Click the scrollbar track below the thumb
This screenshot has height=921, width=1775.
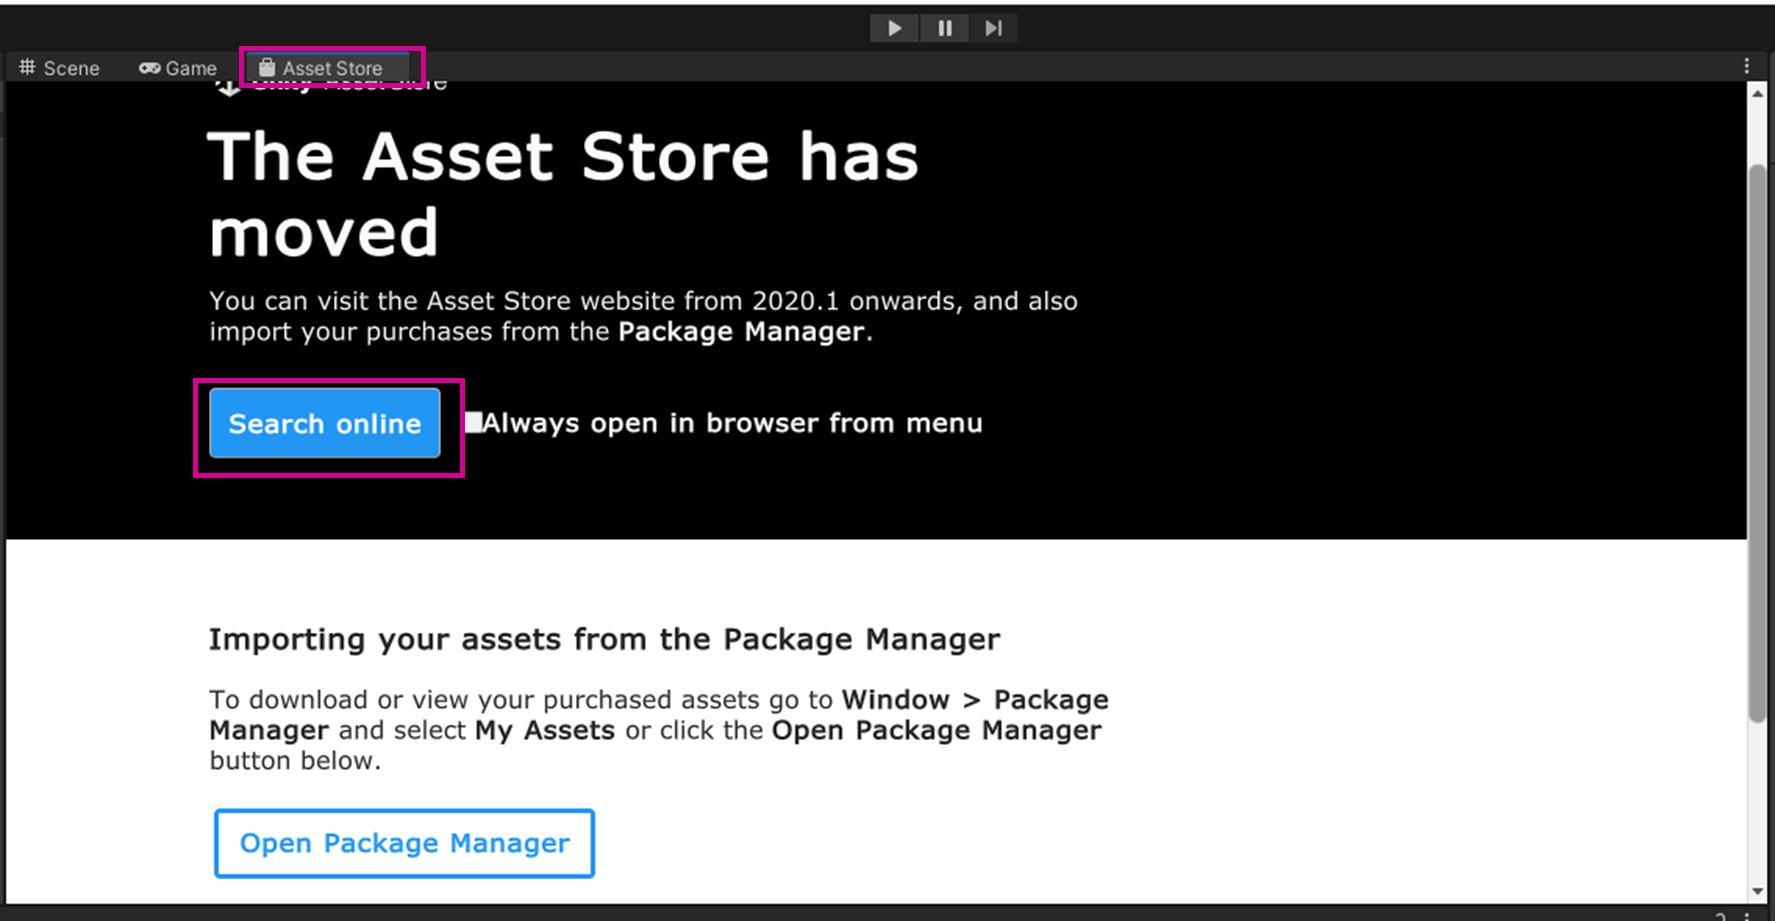[1757, 800]
